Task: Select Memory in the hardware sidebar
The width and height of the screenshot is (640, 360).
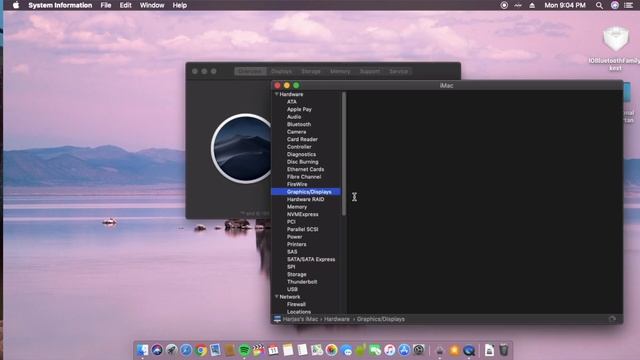Action: 297,207
